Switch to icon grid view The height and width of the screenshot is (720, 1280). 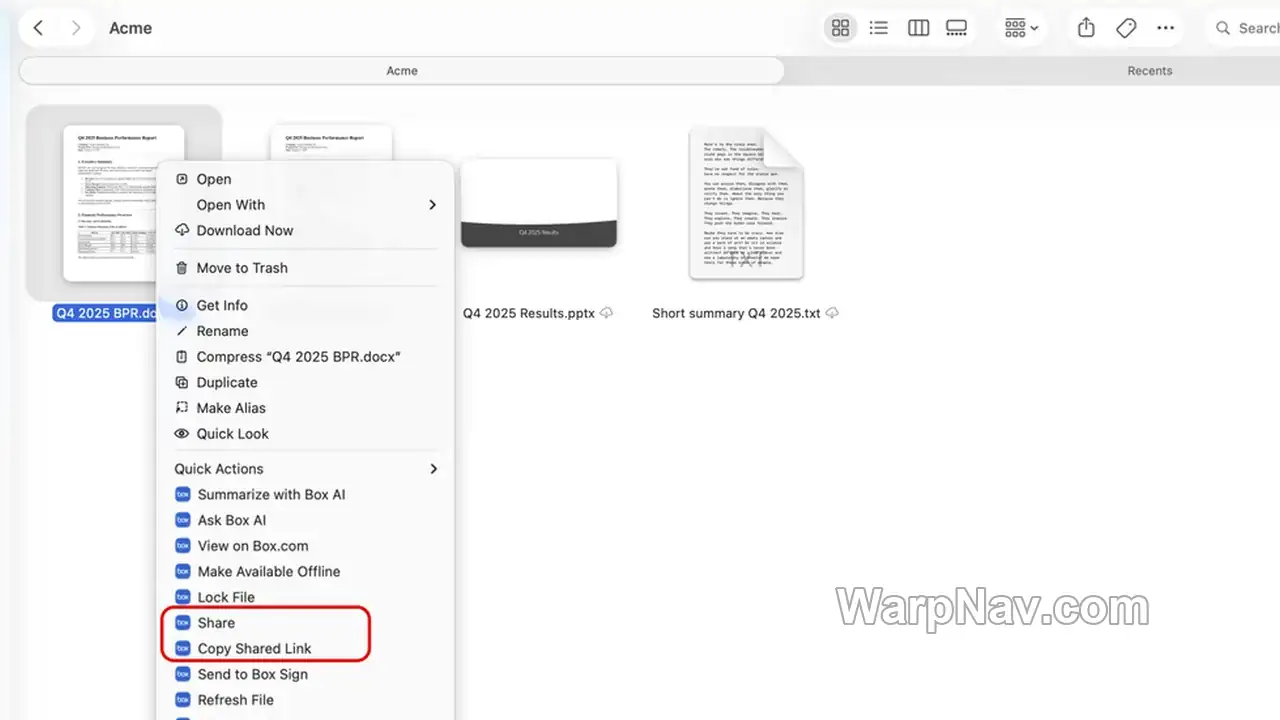pyautogui.click(x=841, y=28)
